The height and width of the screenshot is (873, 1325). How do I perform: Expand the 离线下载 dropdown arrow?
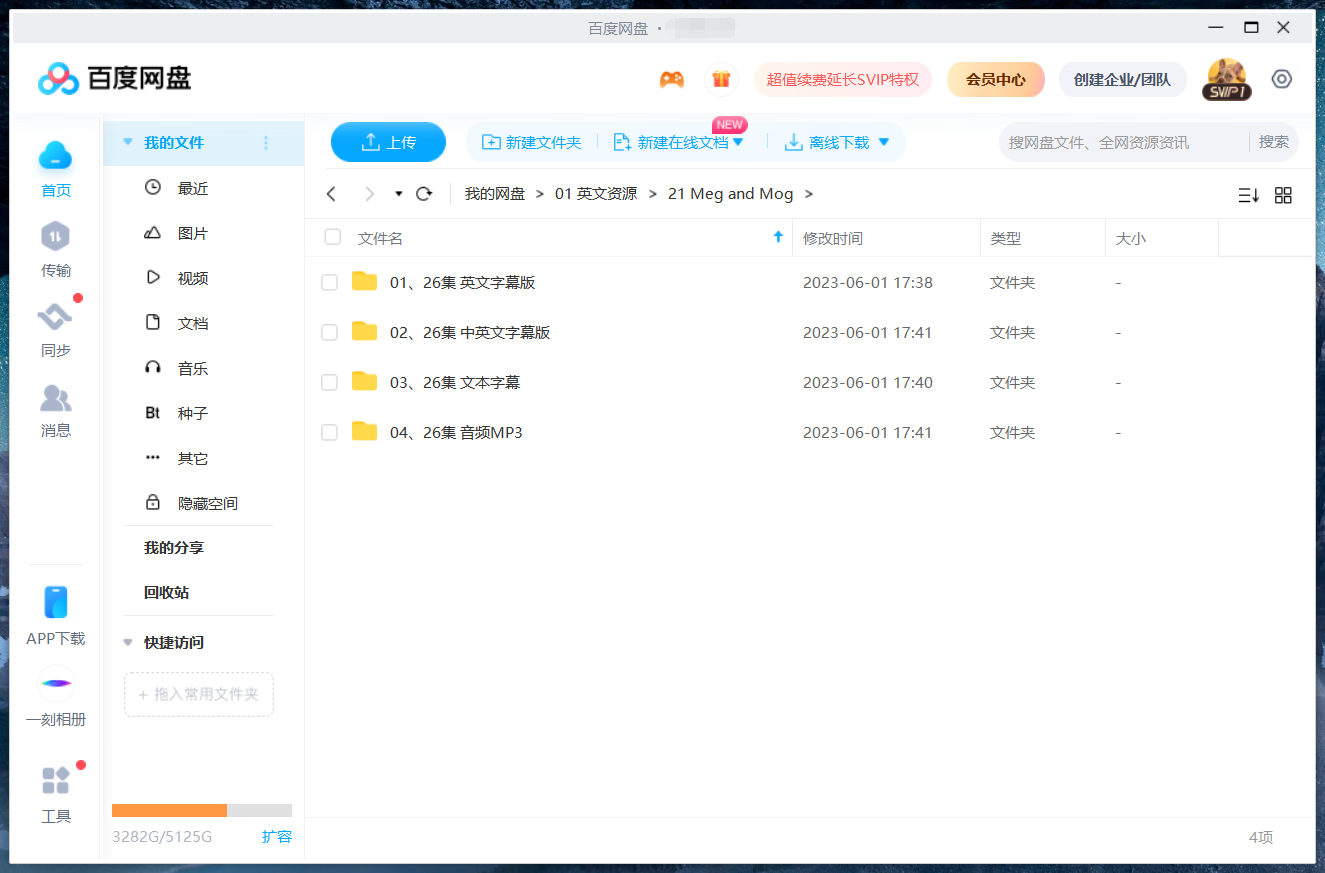point(882,142)
